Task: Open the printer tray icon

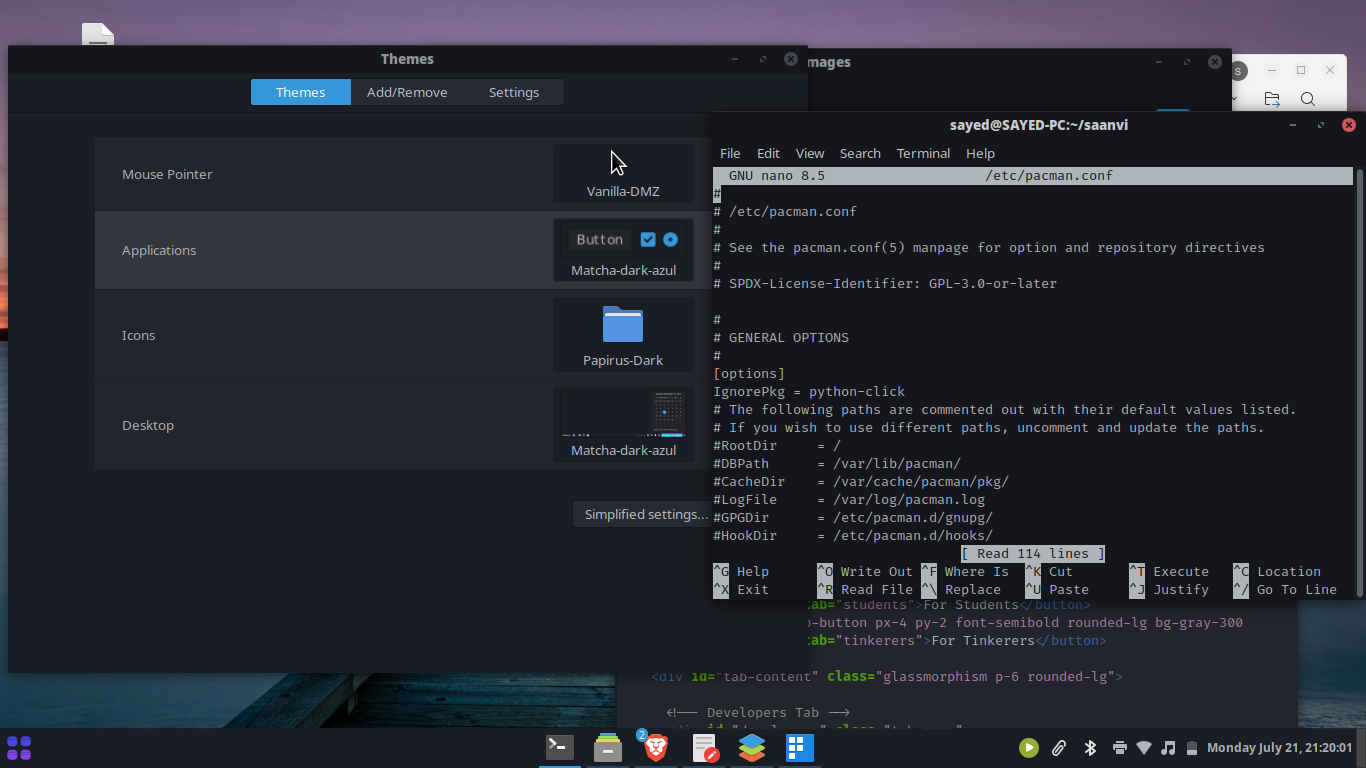Action: click(1119, 747)
